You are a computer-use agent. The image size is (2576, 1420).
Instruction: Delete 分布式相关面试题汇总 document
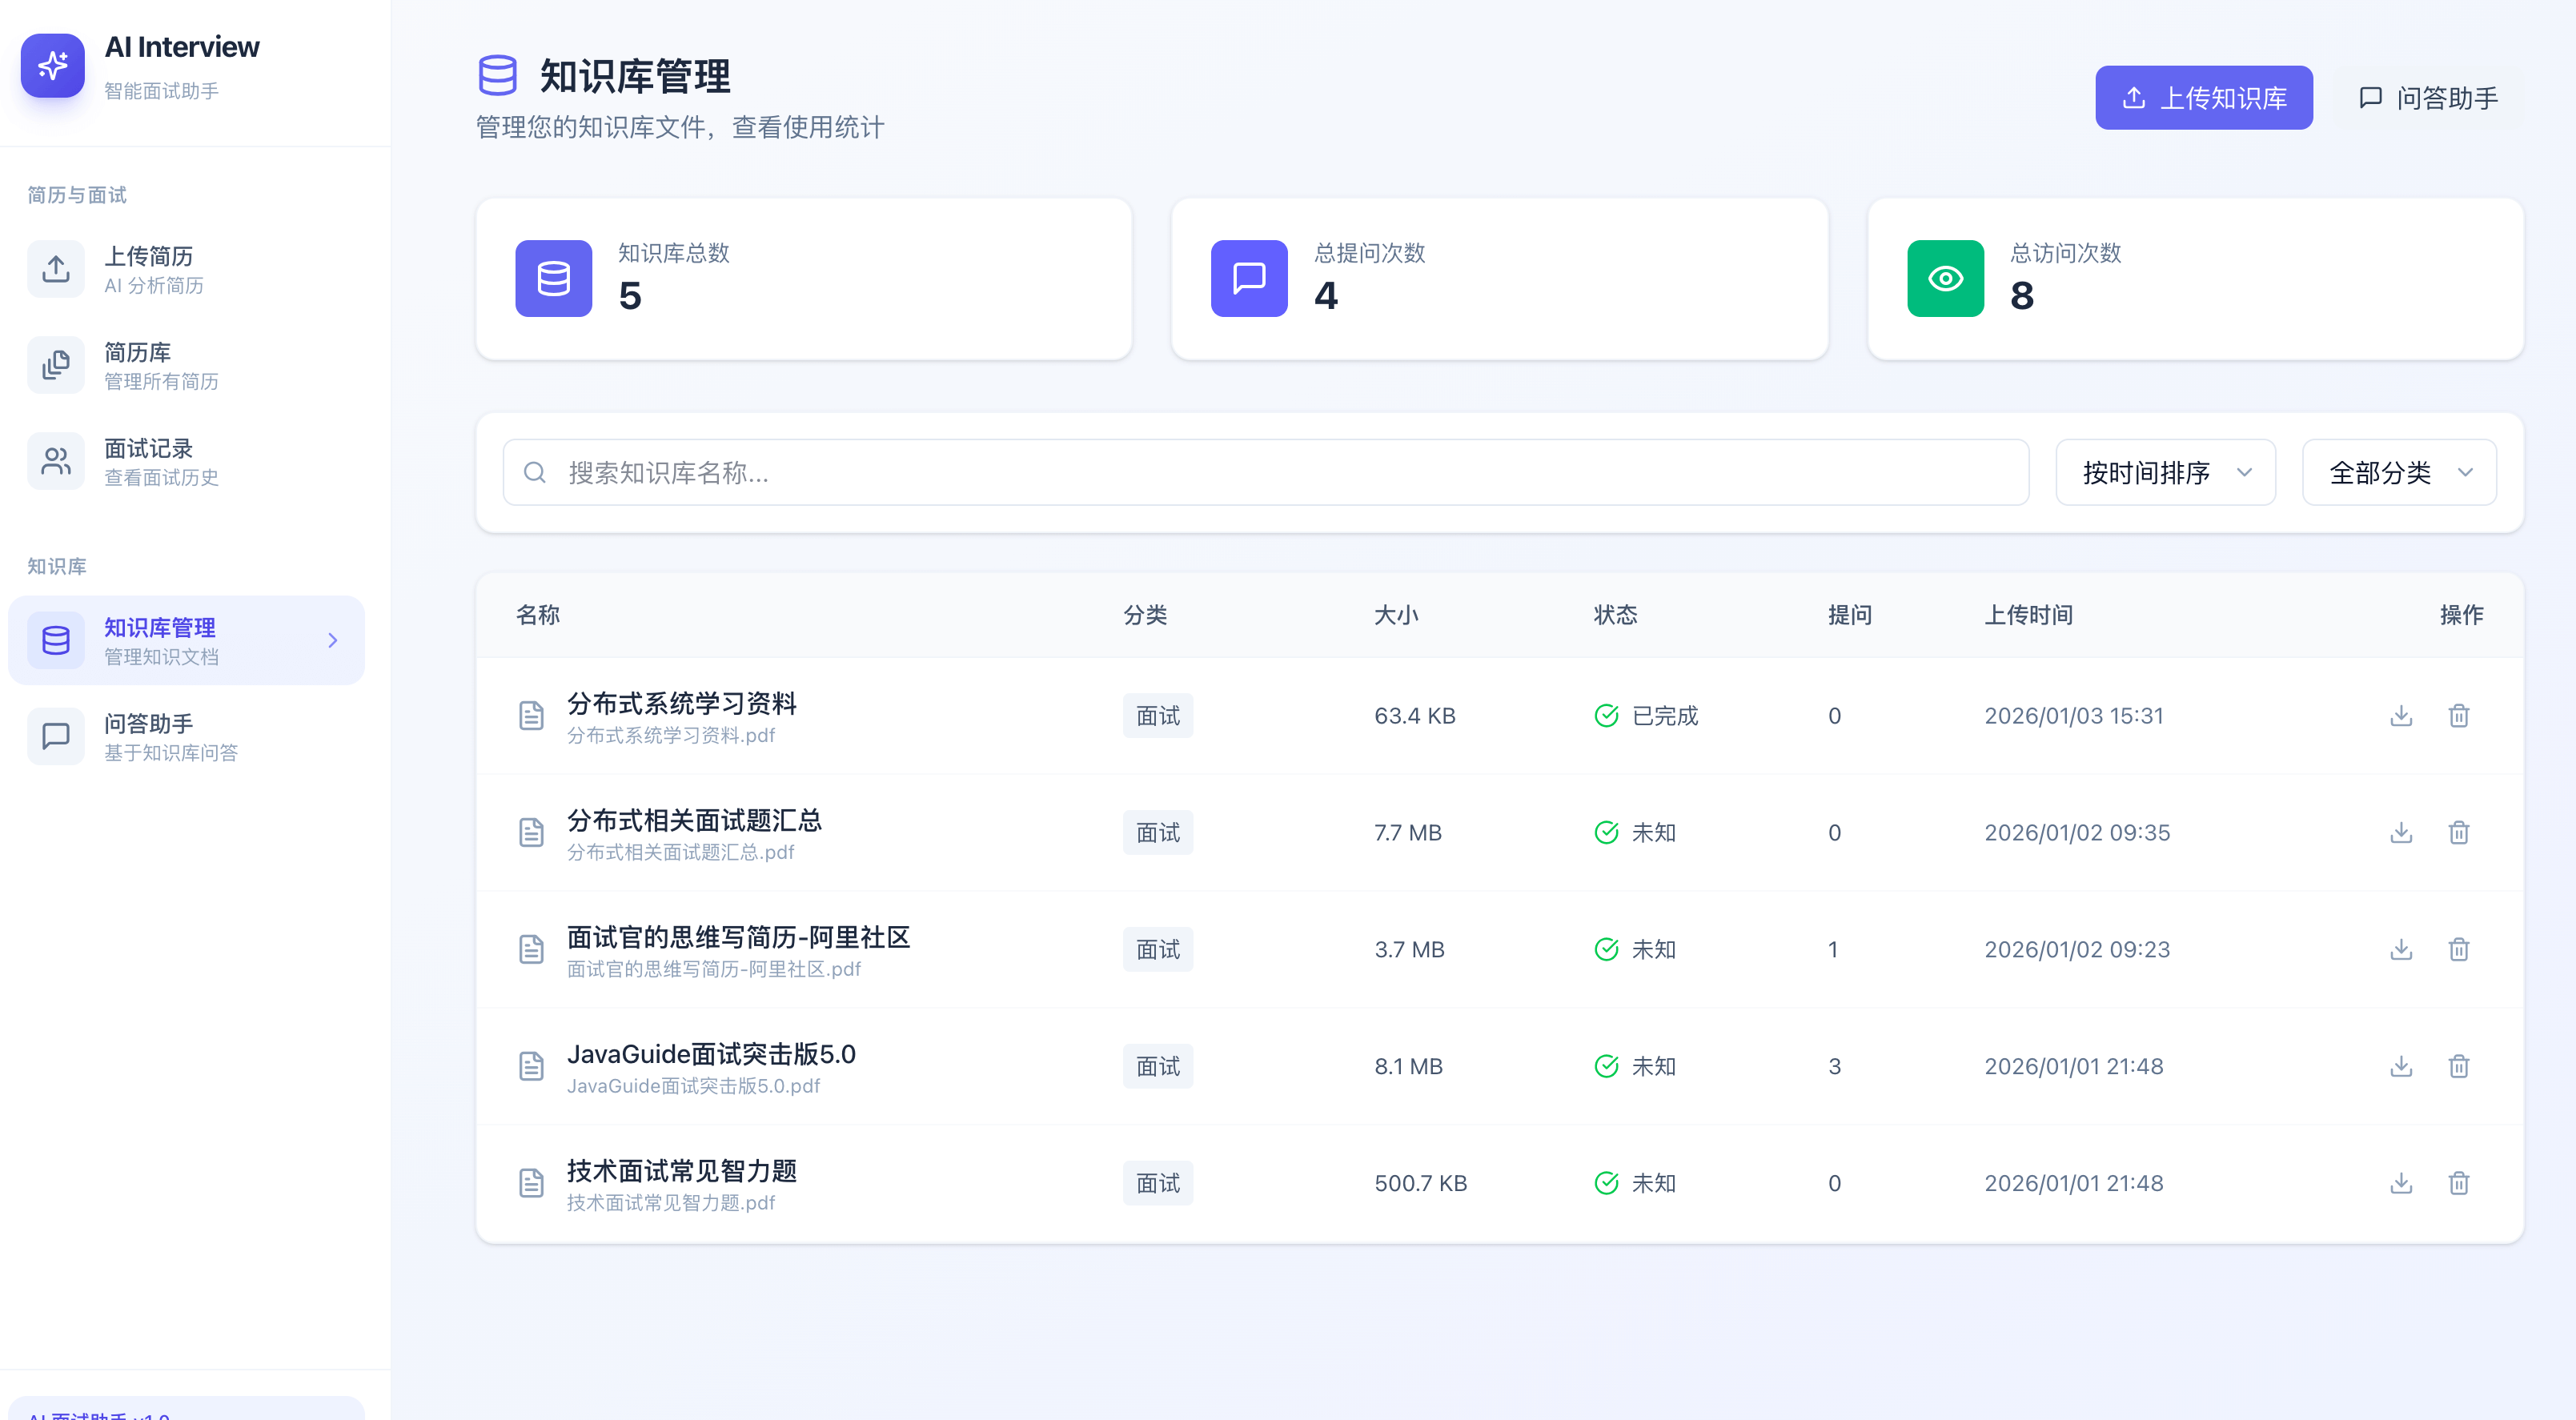[2460, 832]
